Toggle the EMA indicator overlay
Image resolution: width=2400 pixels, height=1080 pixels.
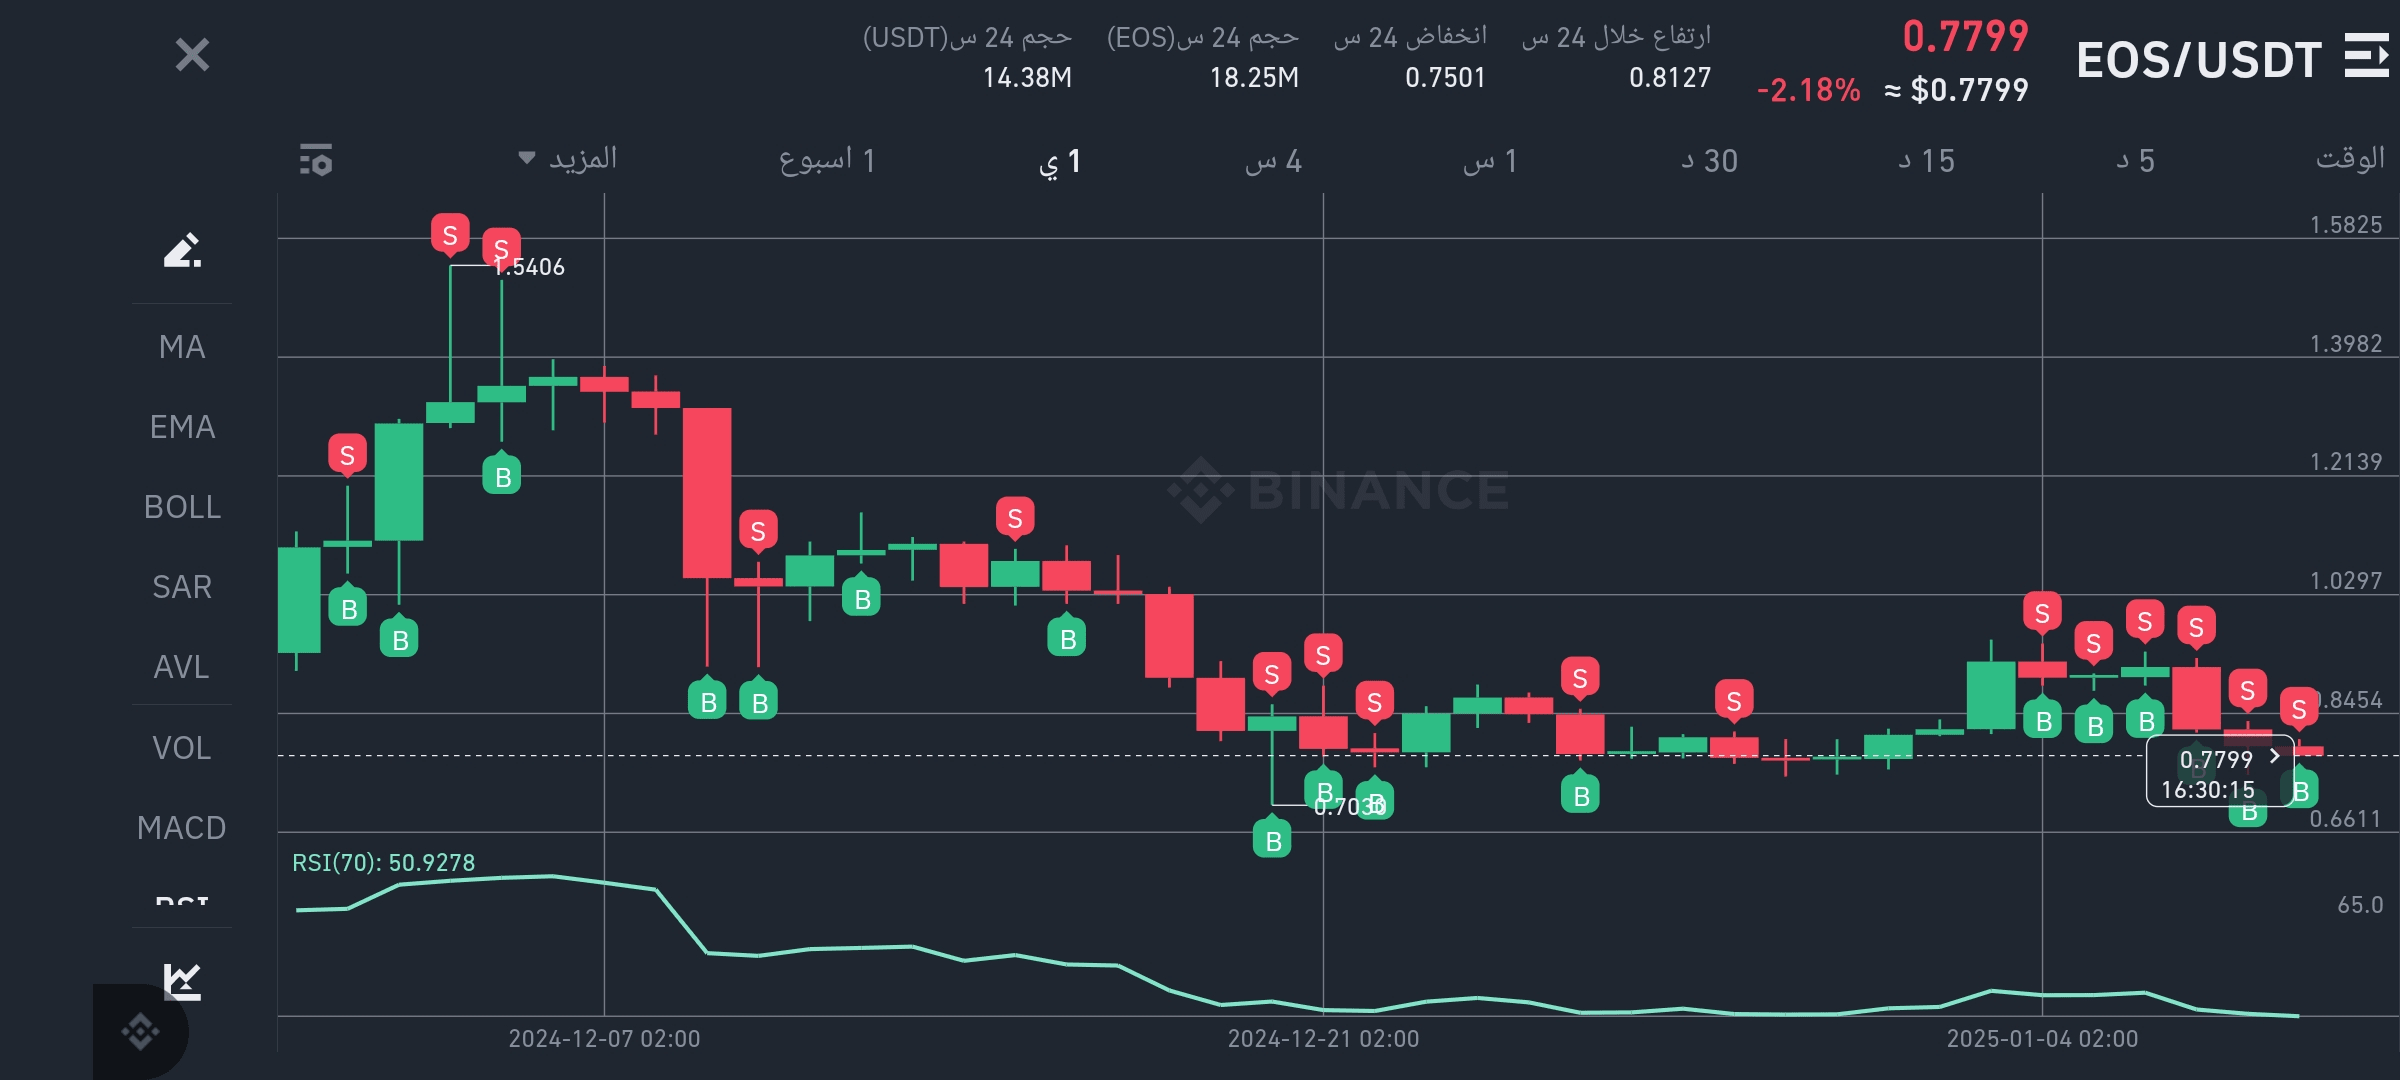pyautogui.click(x=182, y=427)
